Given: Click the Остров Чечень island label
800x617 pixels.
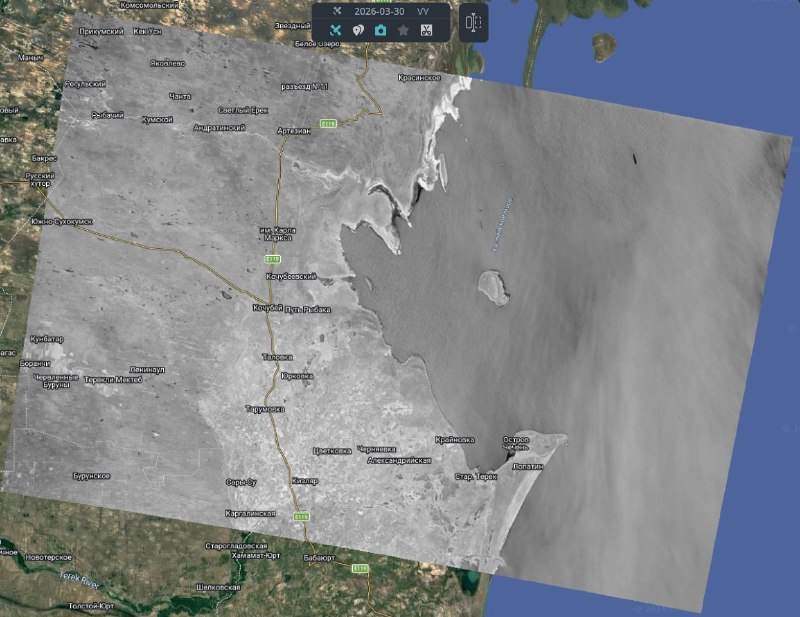Looking at the screenshot, I should [x=516, y=444].
